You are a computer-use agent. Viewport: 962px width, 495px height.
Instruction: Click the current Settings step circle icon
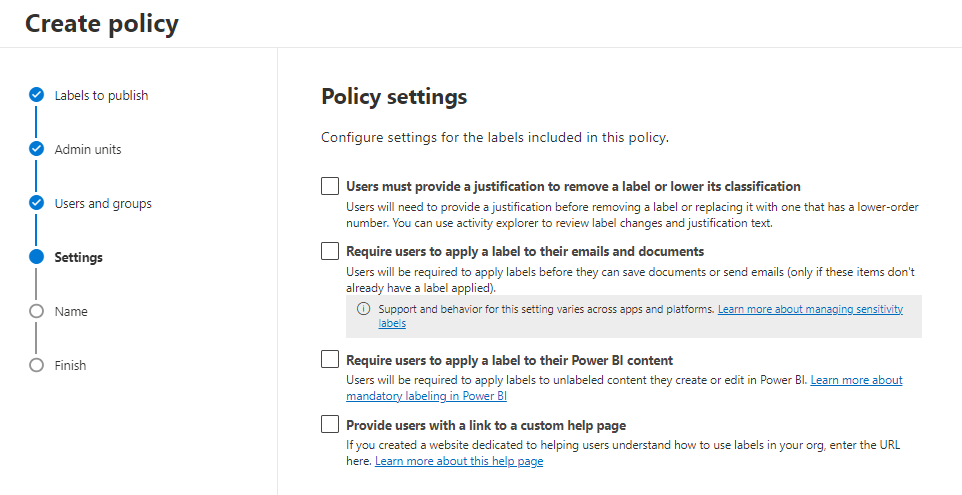pos(37,257)
